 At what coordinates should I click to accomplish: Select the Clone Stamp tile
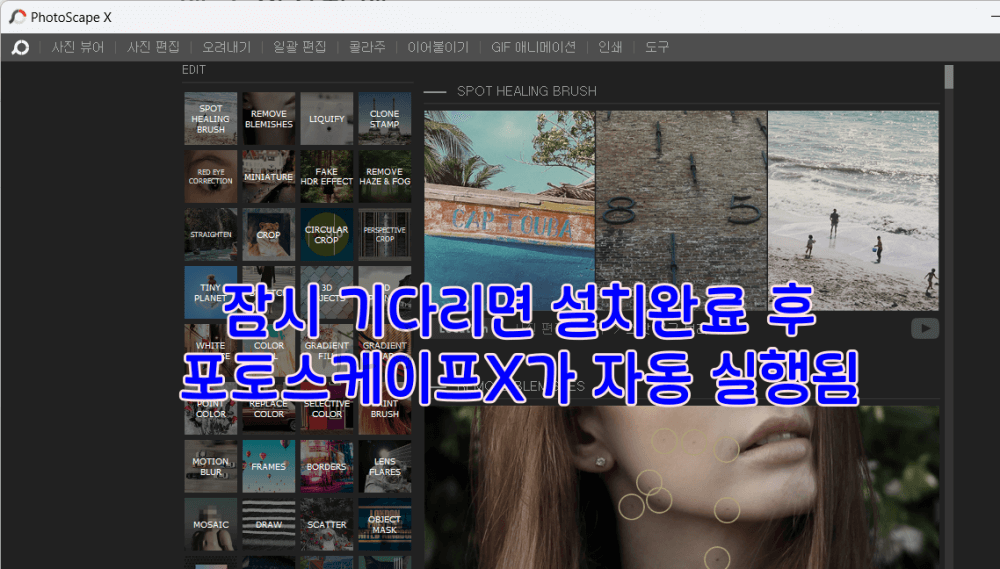[385, 119]
